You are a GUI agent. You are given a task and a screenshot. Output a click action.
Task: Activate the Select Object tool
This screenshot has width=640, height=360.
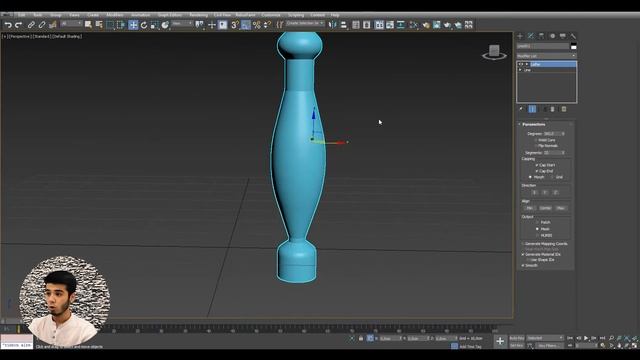[88, 25]
